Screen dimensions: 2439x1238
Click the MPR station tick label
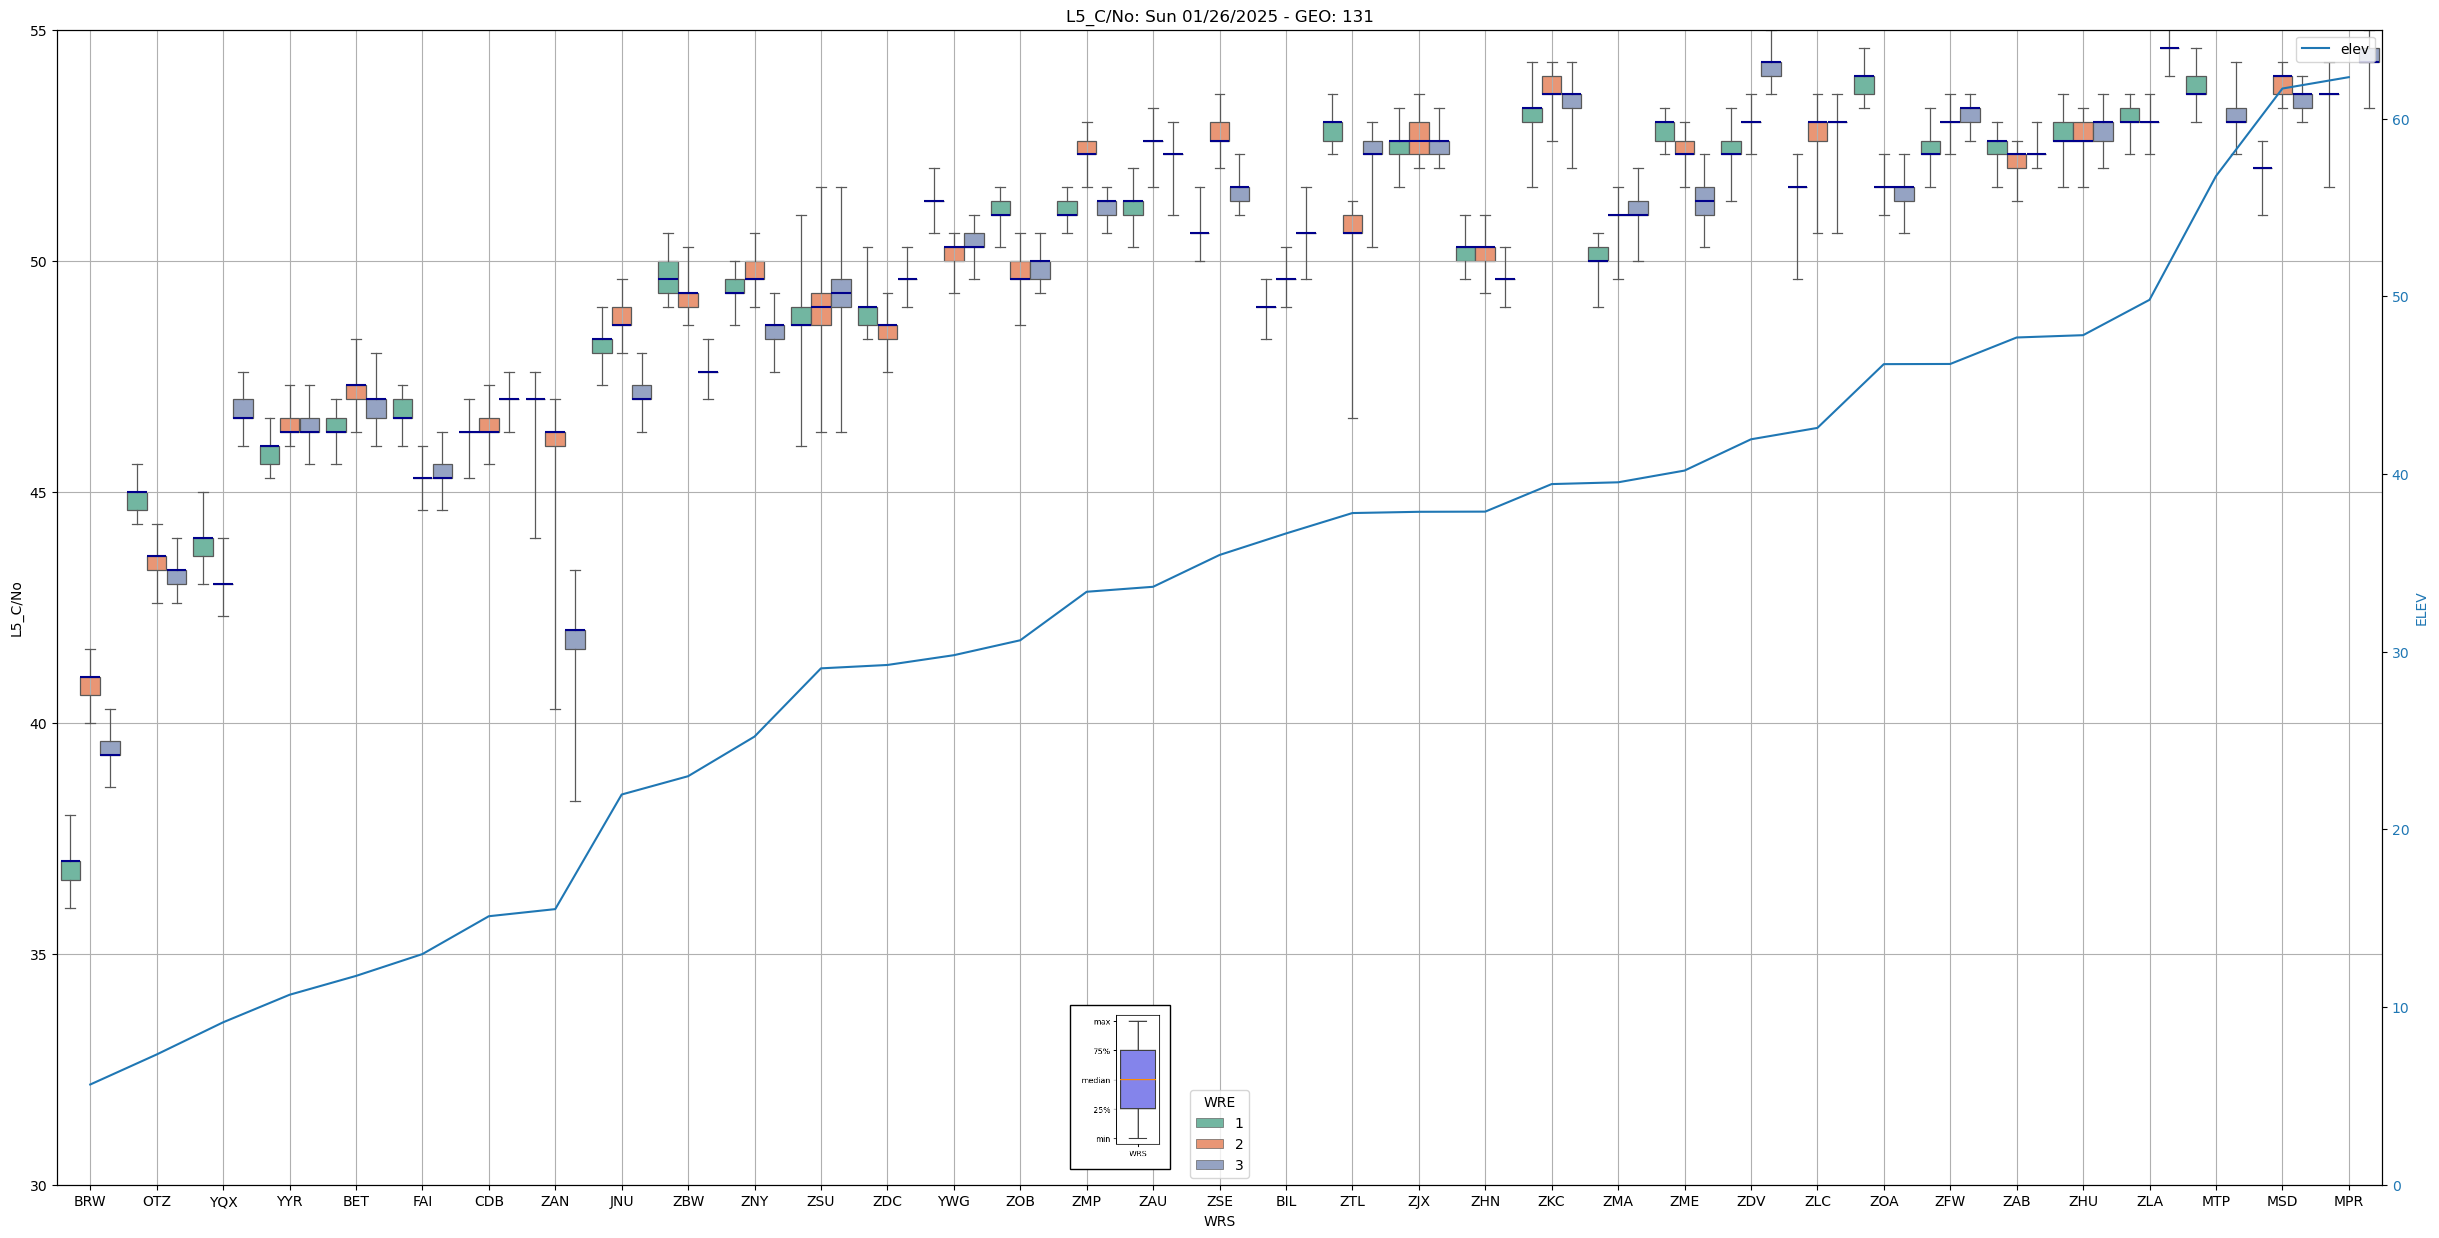[x=2348, y=1201]
